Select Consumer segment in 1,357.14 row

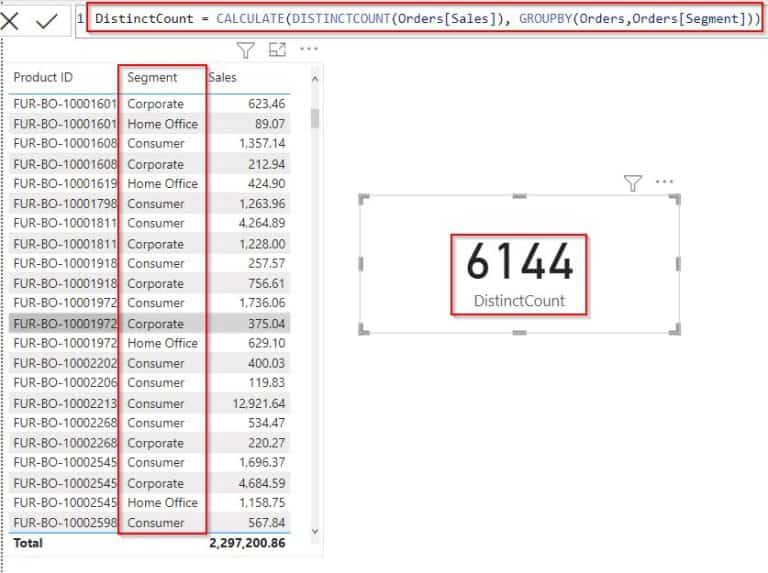156,143
